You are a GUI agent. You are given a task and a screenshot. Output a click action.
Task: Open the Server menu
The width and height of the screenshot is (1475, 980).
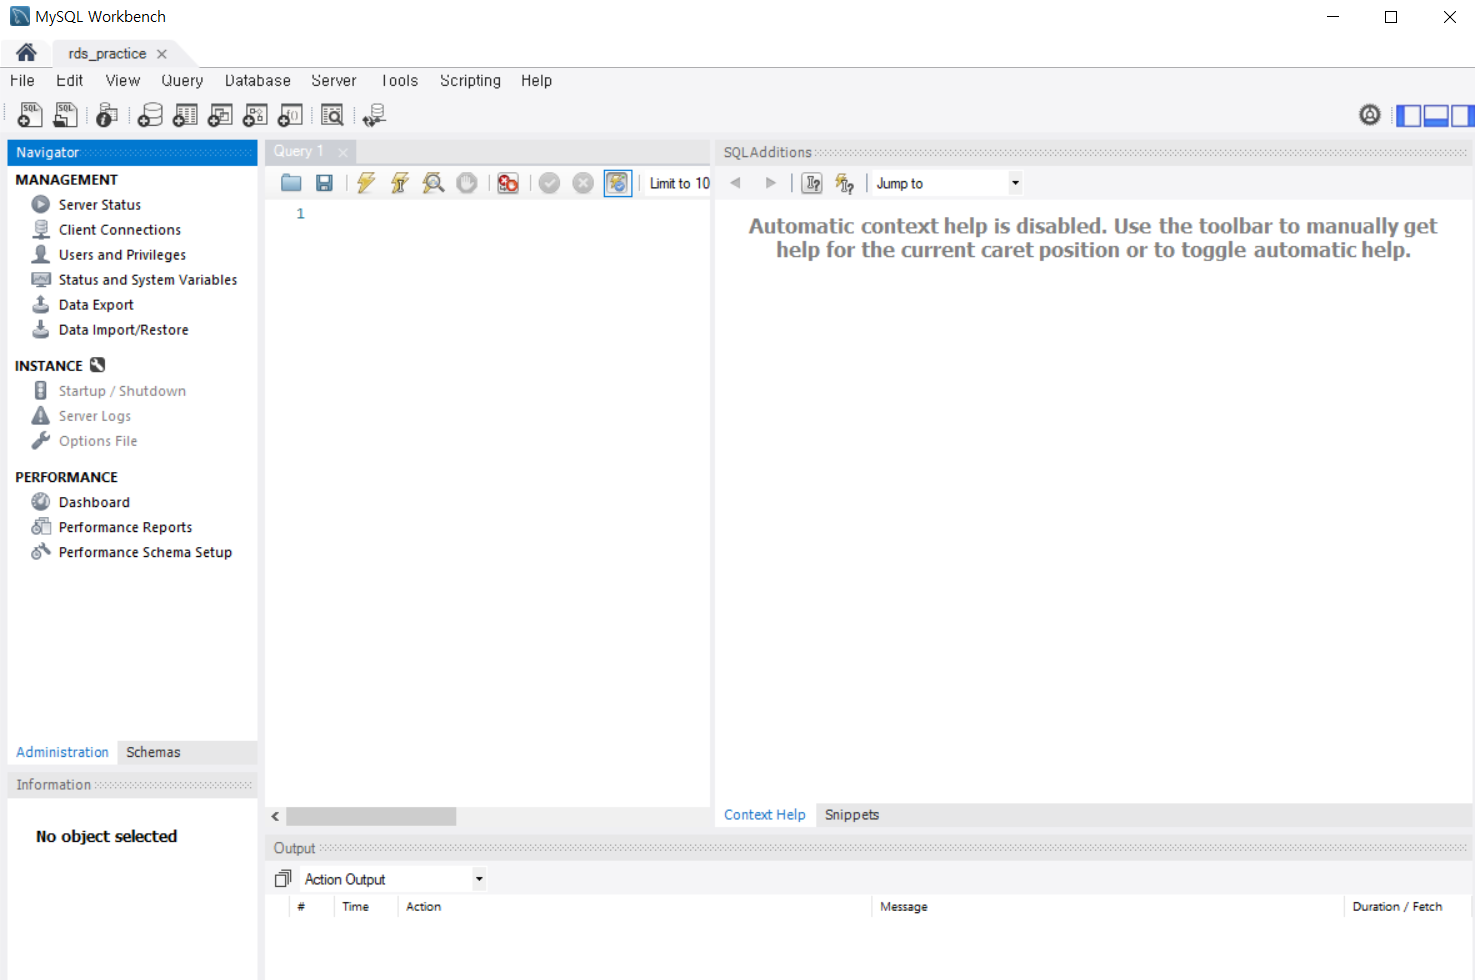click(x=334, y=81)
